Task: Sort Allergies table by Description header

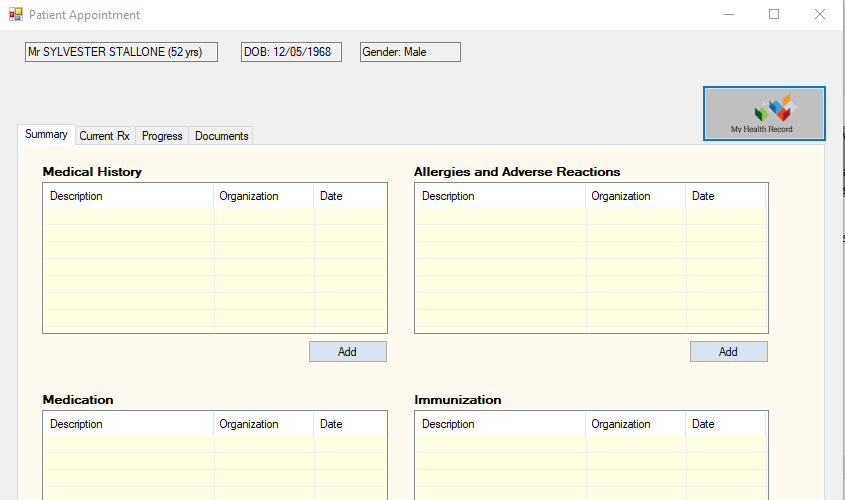Action: point(500,196)
